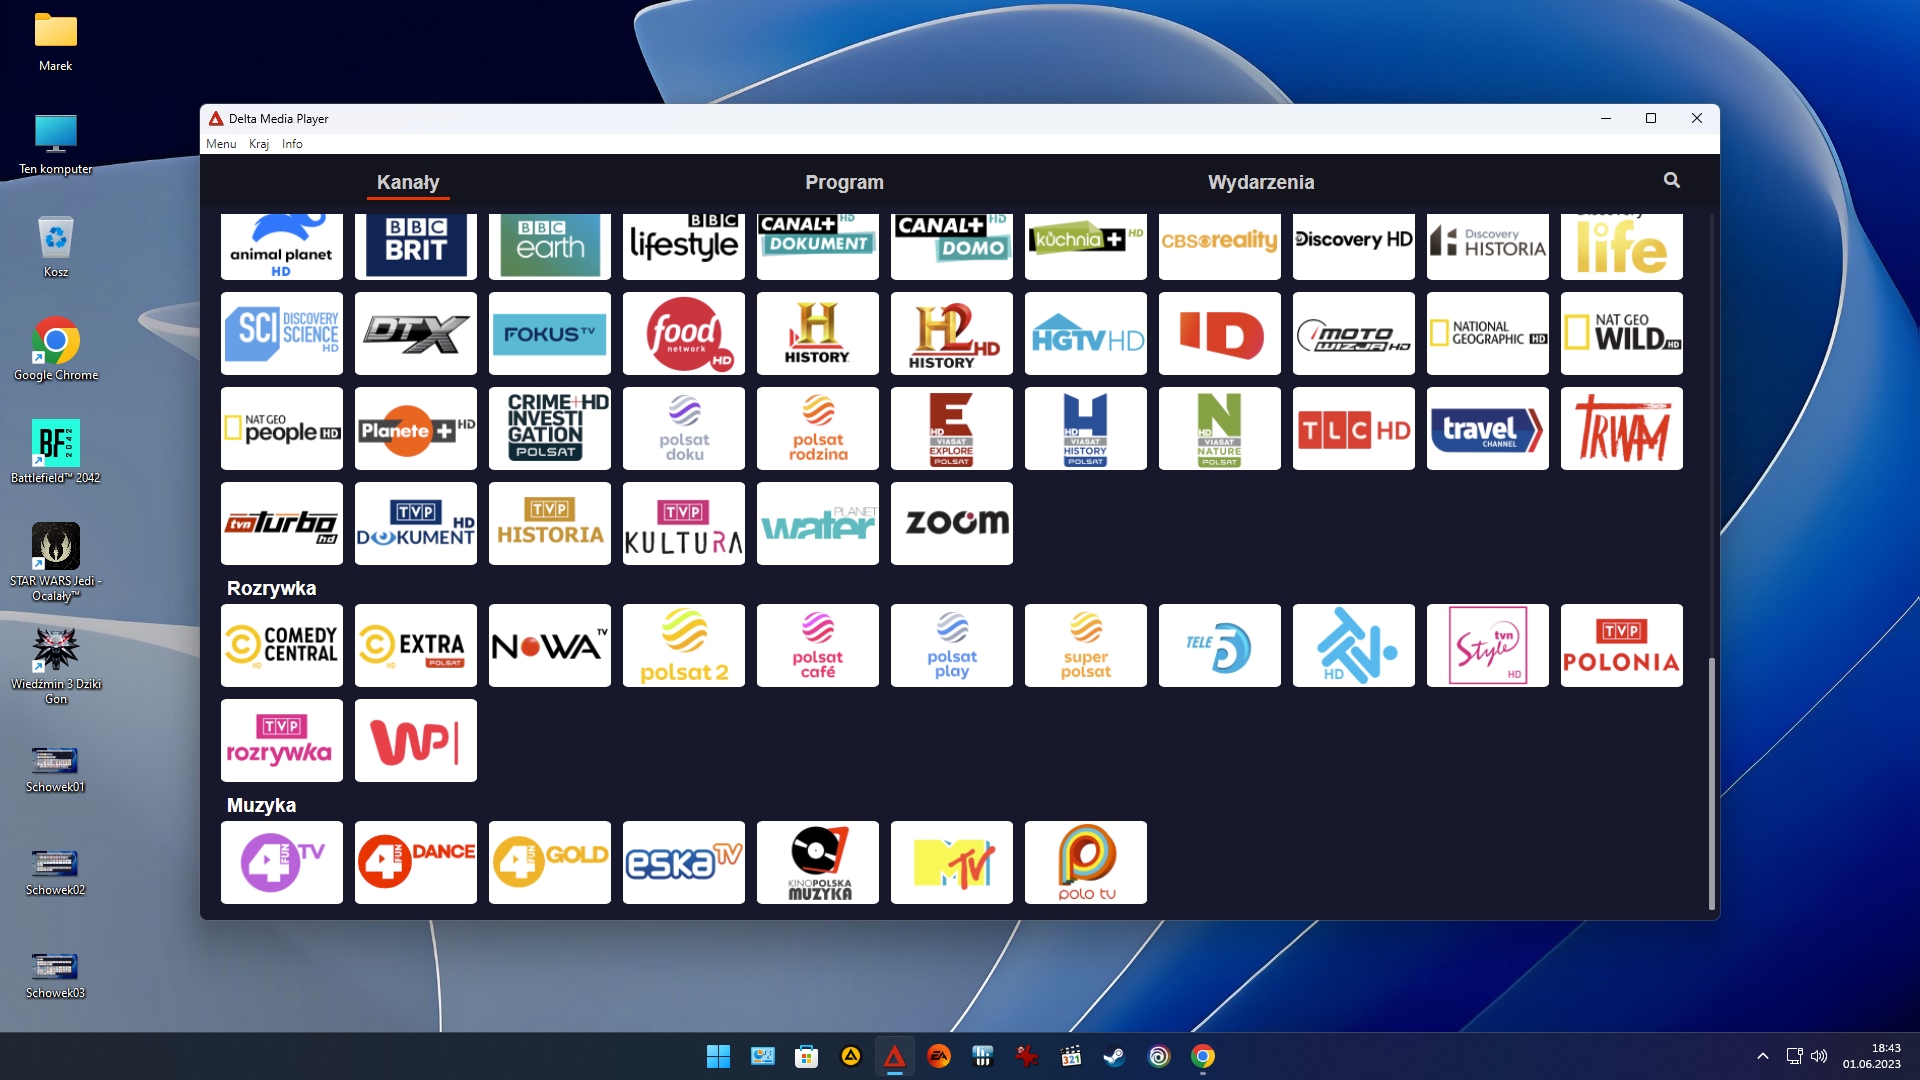Open the taskbar clock showing 18:43

click(1872, 1056)
